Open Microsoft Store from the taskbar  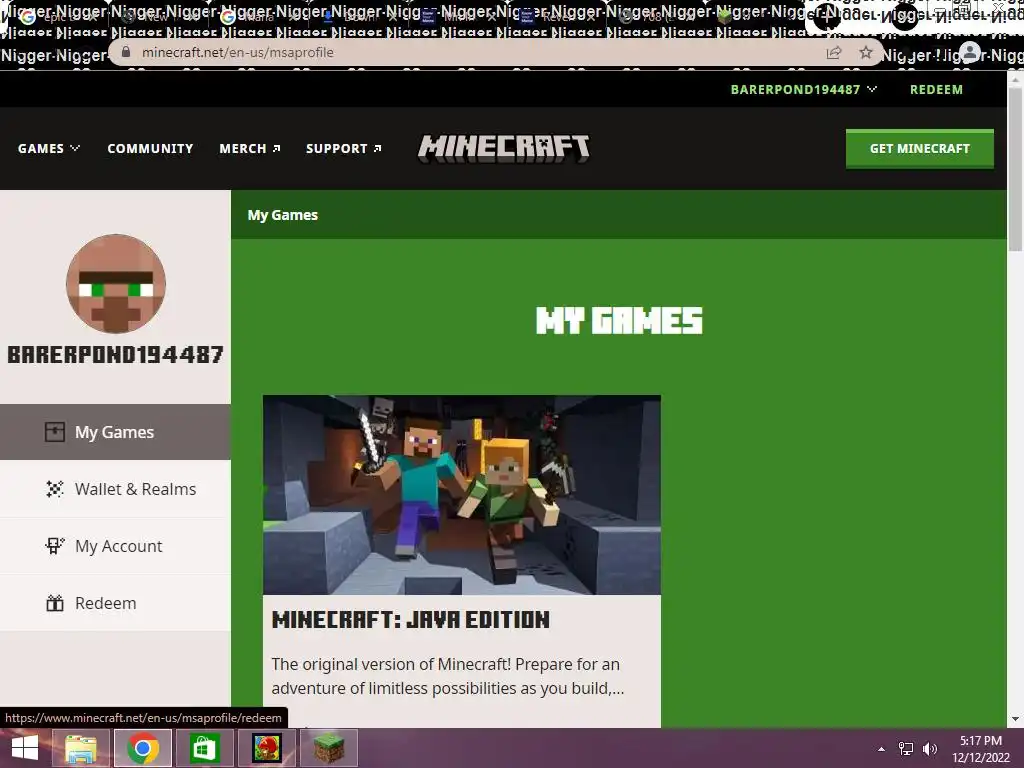tap(204, 748)
